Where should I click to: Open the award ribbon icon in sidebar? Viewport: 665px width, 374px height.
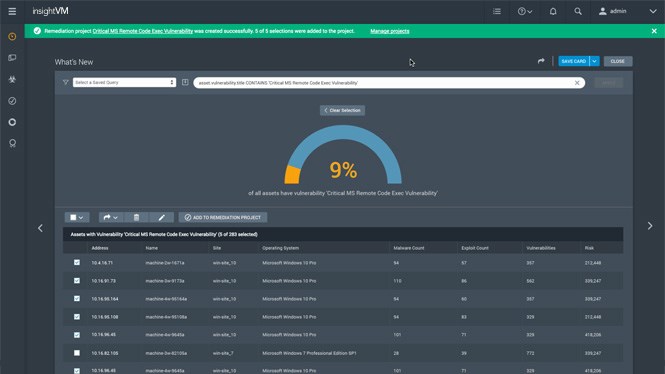coord(12,143)
